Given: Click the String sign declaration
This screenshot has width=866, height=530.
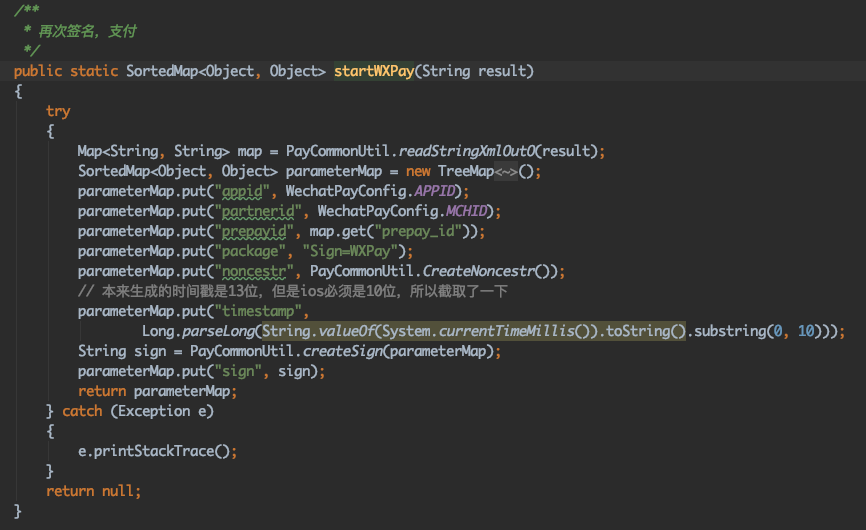Looking at the screenshot, I should point(122,351).
